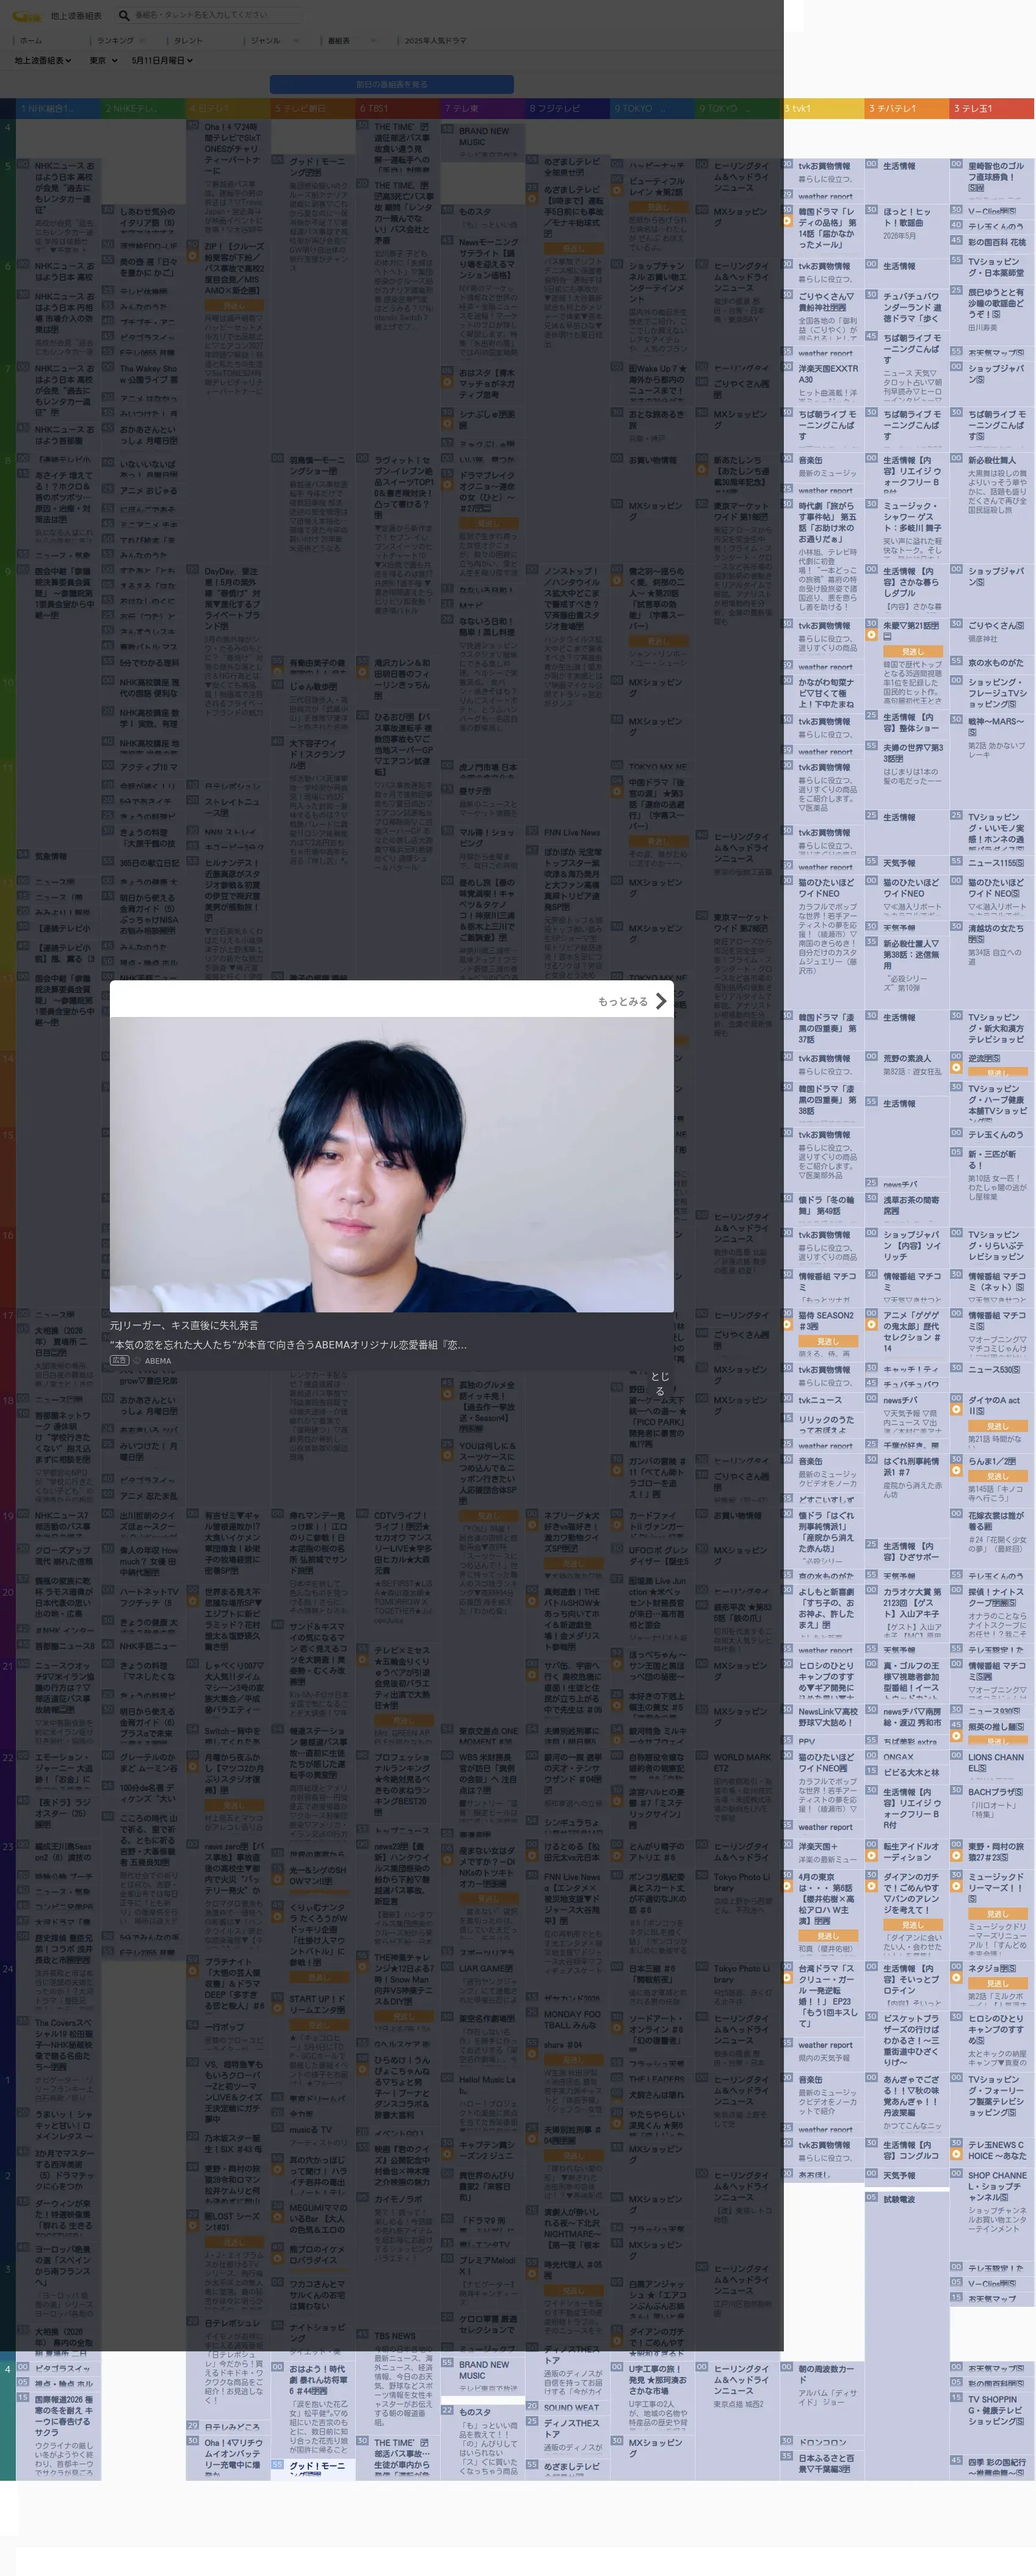Screen dimensions: 1036x2576
Task: Open the 探偵！ナイトスクープ listing
Action: click(996, 1597)
